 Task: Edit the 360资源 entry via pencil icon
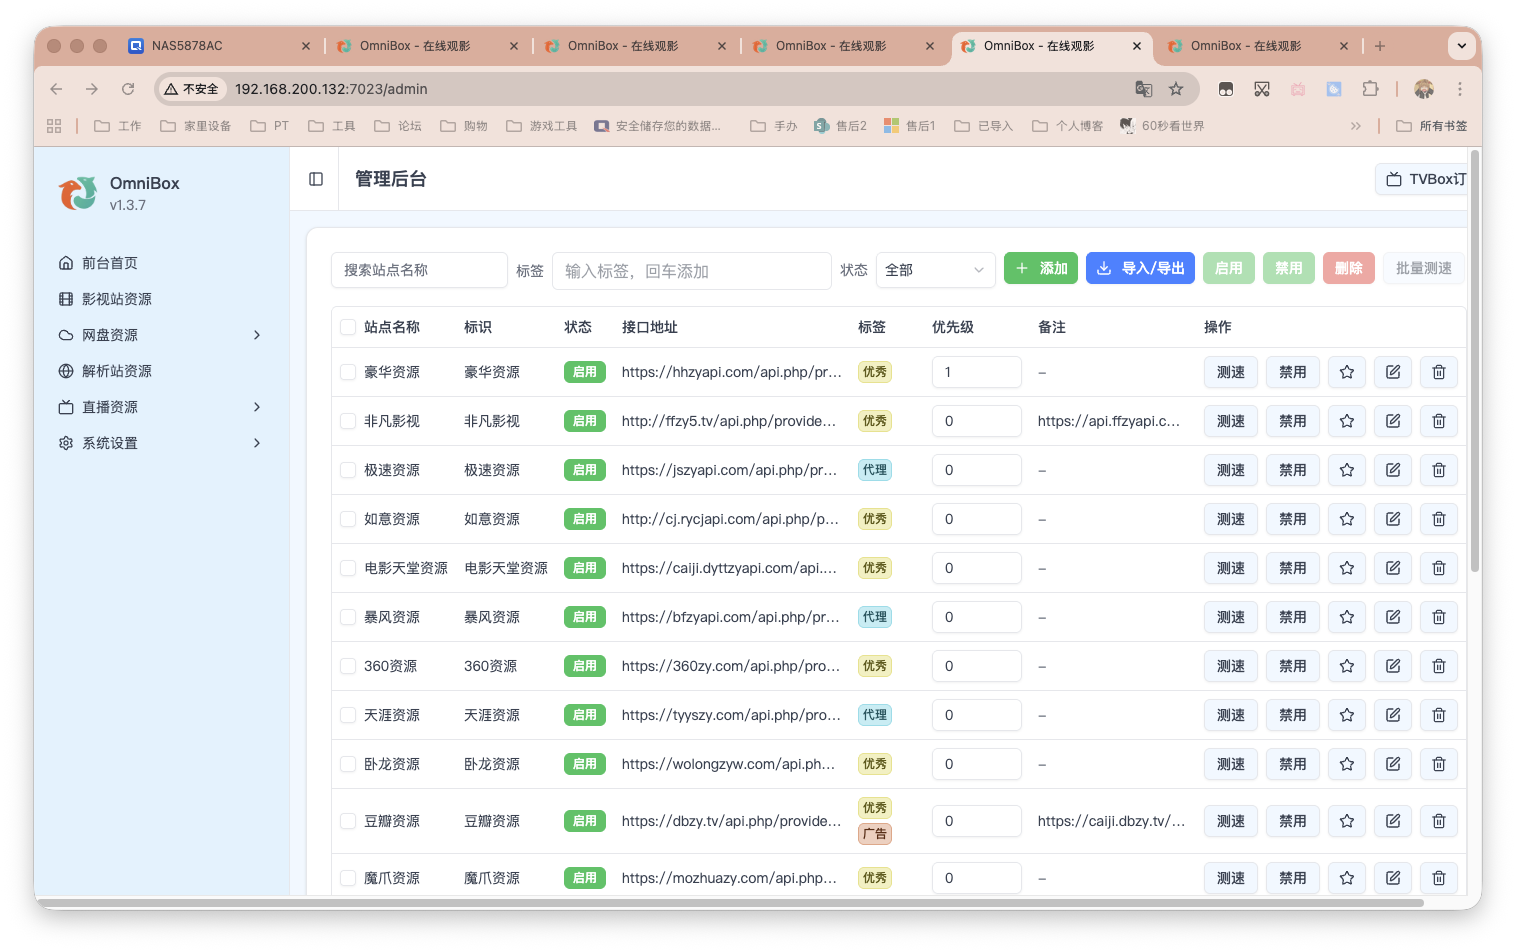1392,665
